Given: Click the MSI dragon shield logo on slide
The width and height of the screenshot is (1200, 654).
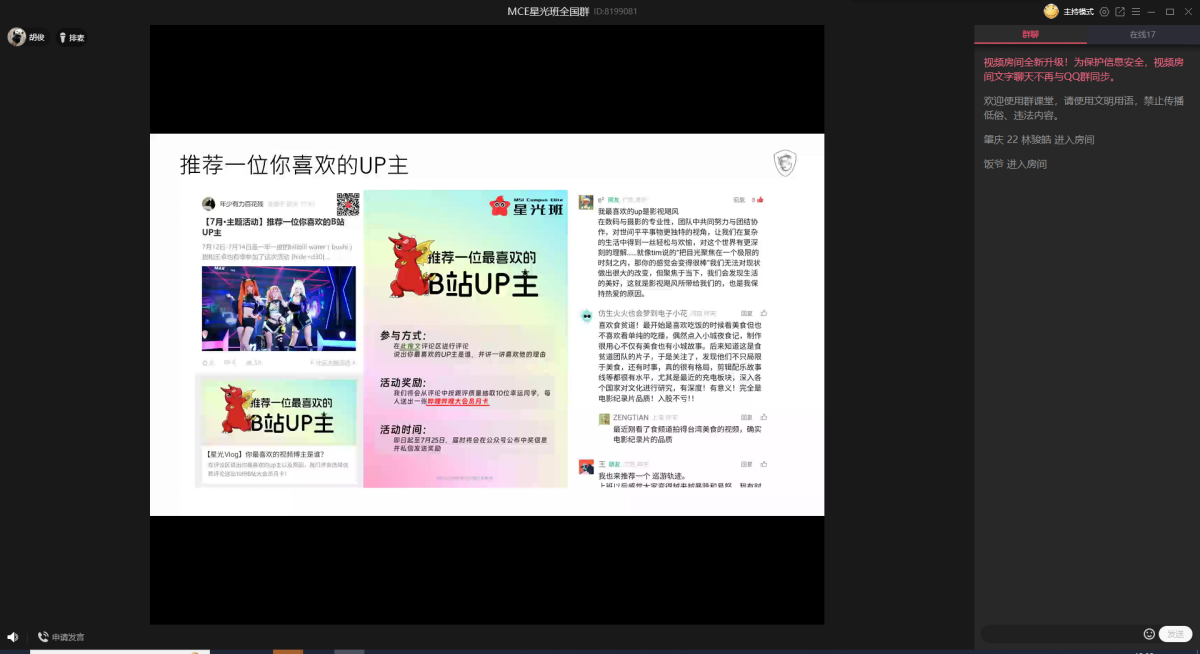Looking at the screenshot, I should click(x=785, y=164).
